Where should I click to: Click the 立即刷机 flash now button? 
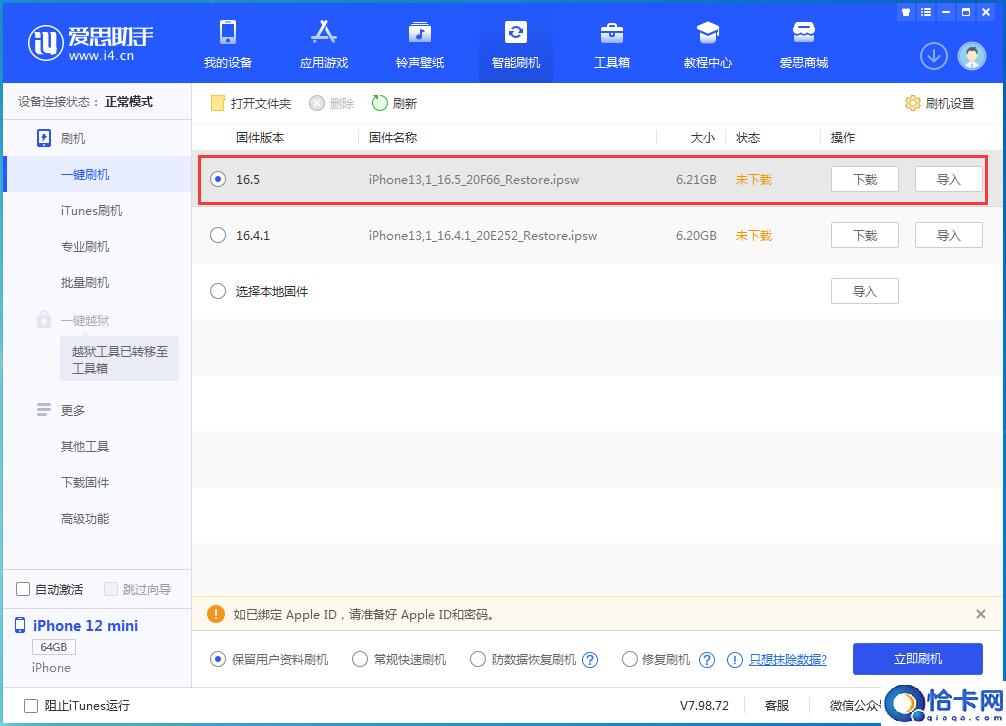click(917, 659)
